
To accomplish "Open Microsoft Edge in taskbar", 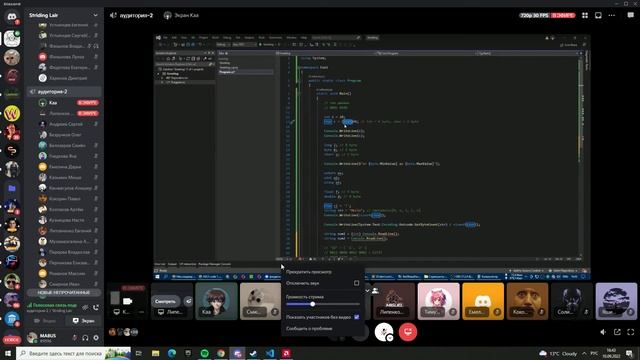I will (x=172, y=353).
